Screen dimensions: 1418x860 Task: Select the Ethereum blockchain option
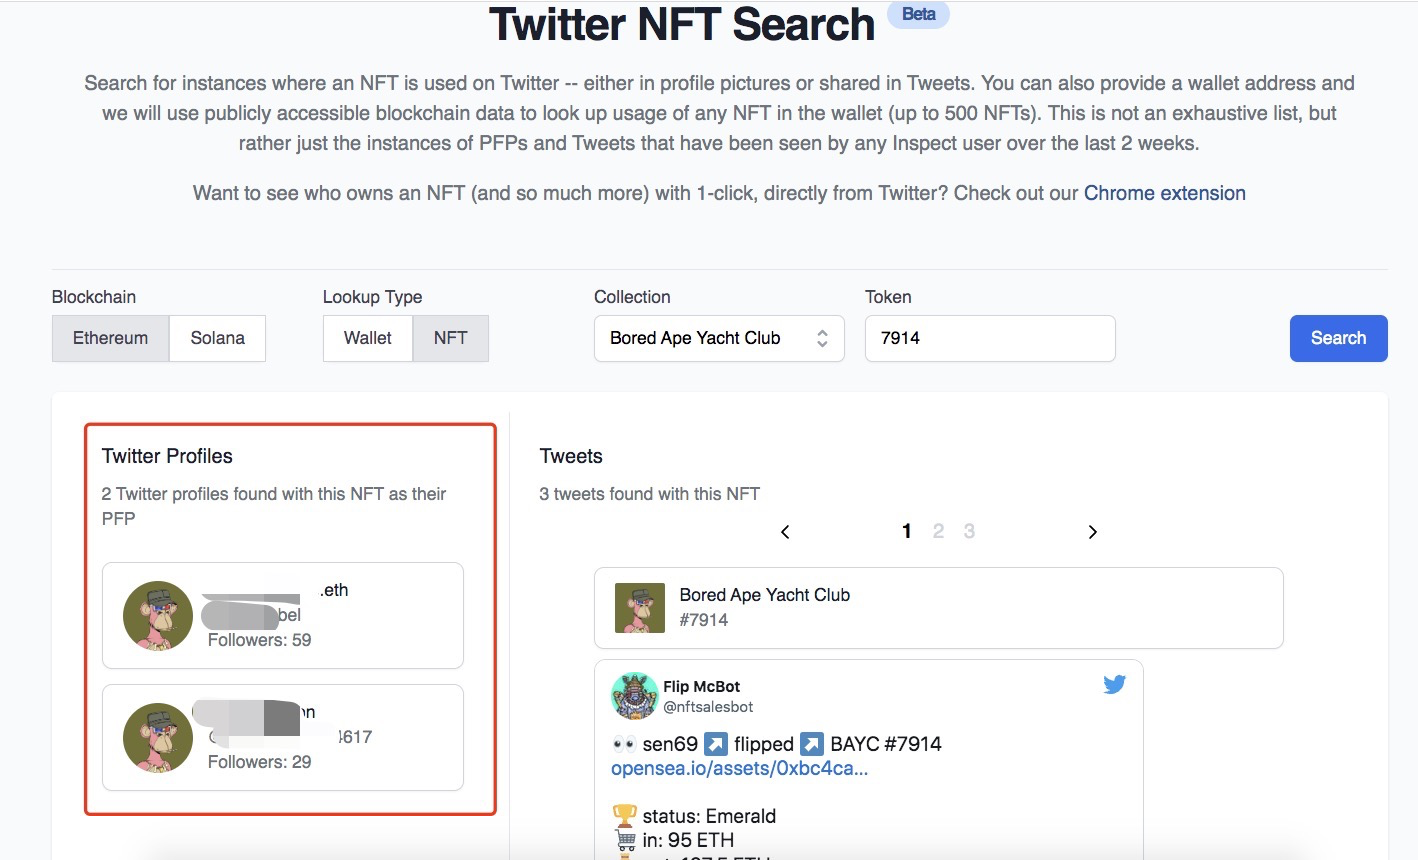click(110, 338)
